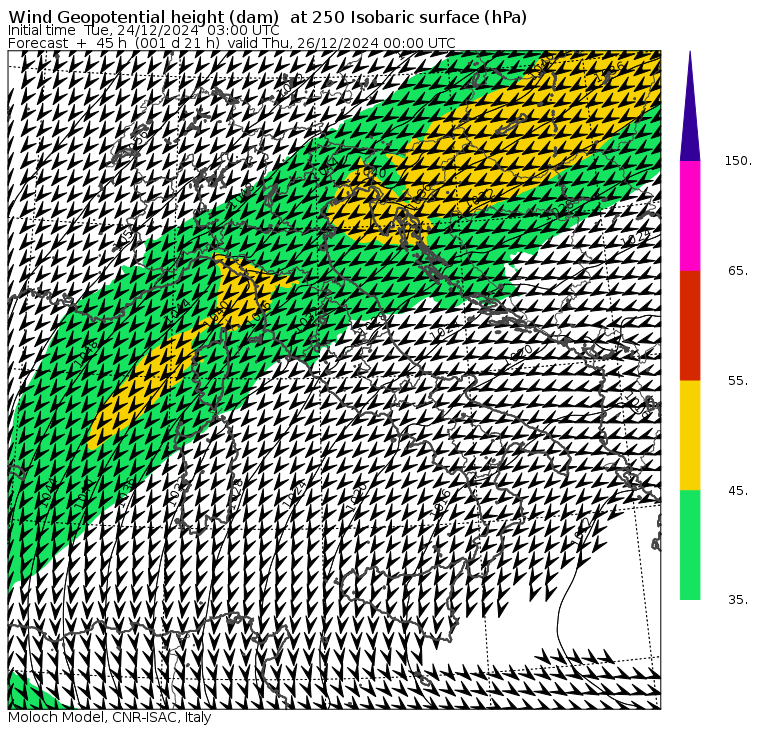Click the green 35-45 color band in legend
This screenshot has height=731, width=760.
pos(690,545)
